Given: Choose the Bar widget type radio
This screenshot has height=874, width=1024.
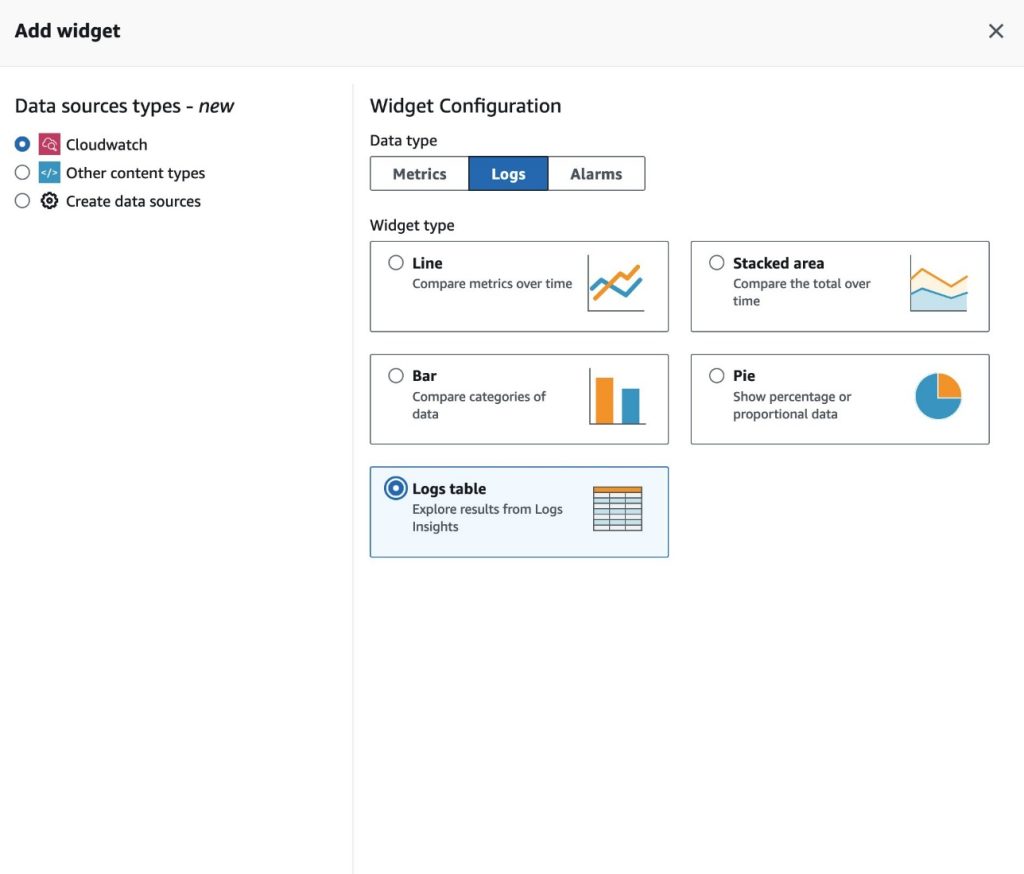Looking at the screenshot, I should (x=396, y=376).
